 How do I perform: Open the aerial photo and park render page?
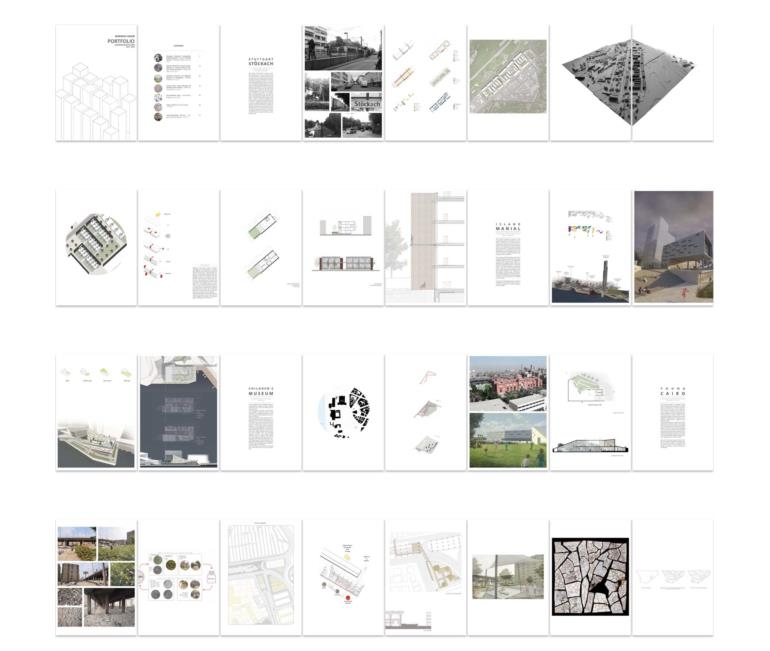[508, 412]
